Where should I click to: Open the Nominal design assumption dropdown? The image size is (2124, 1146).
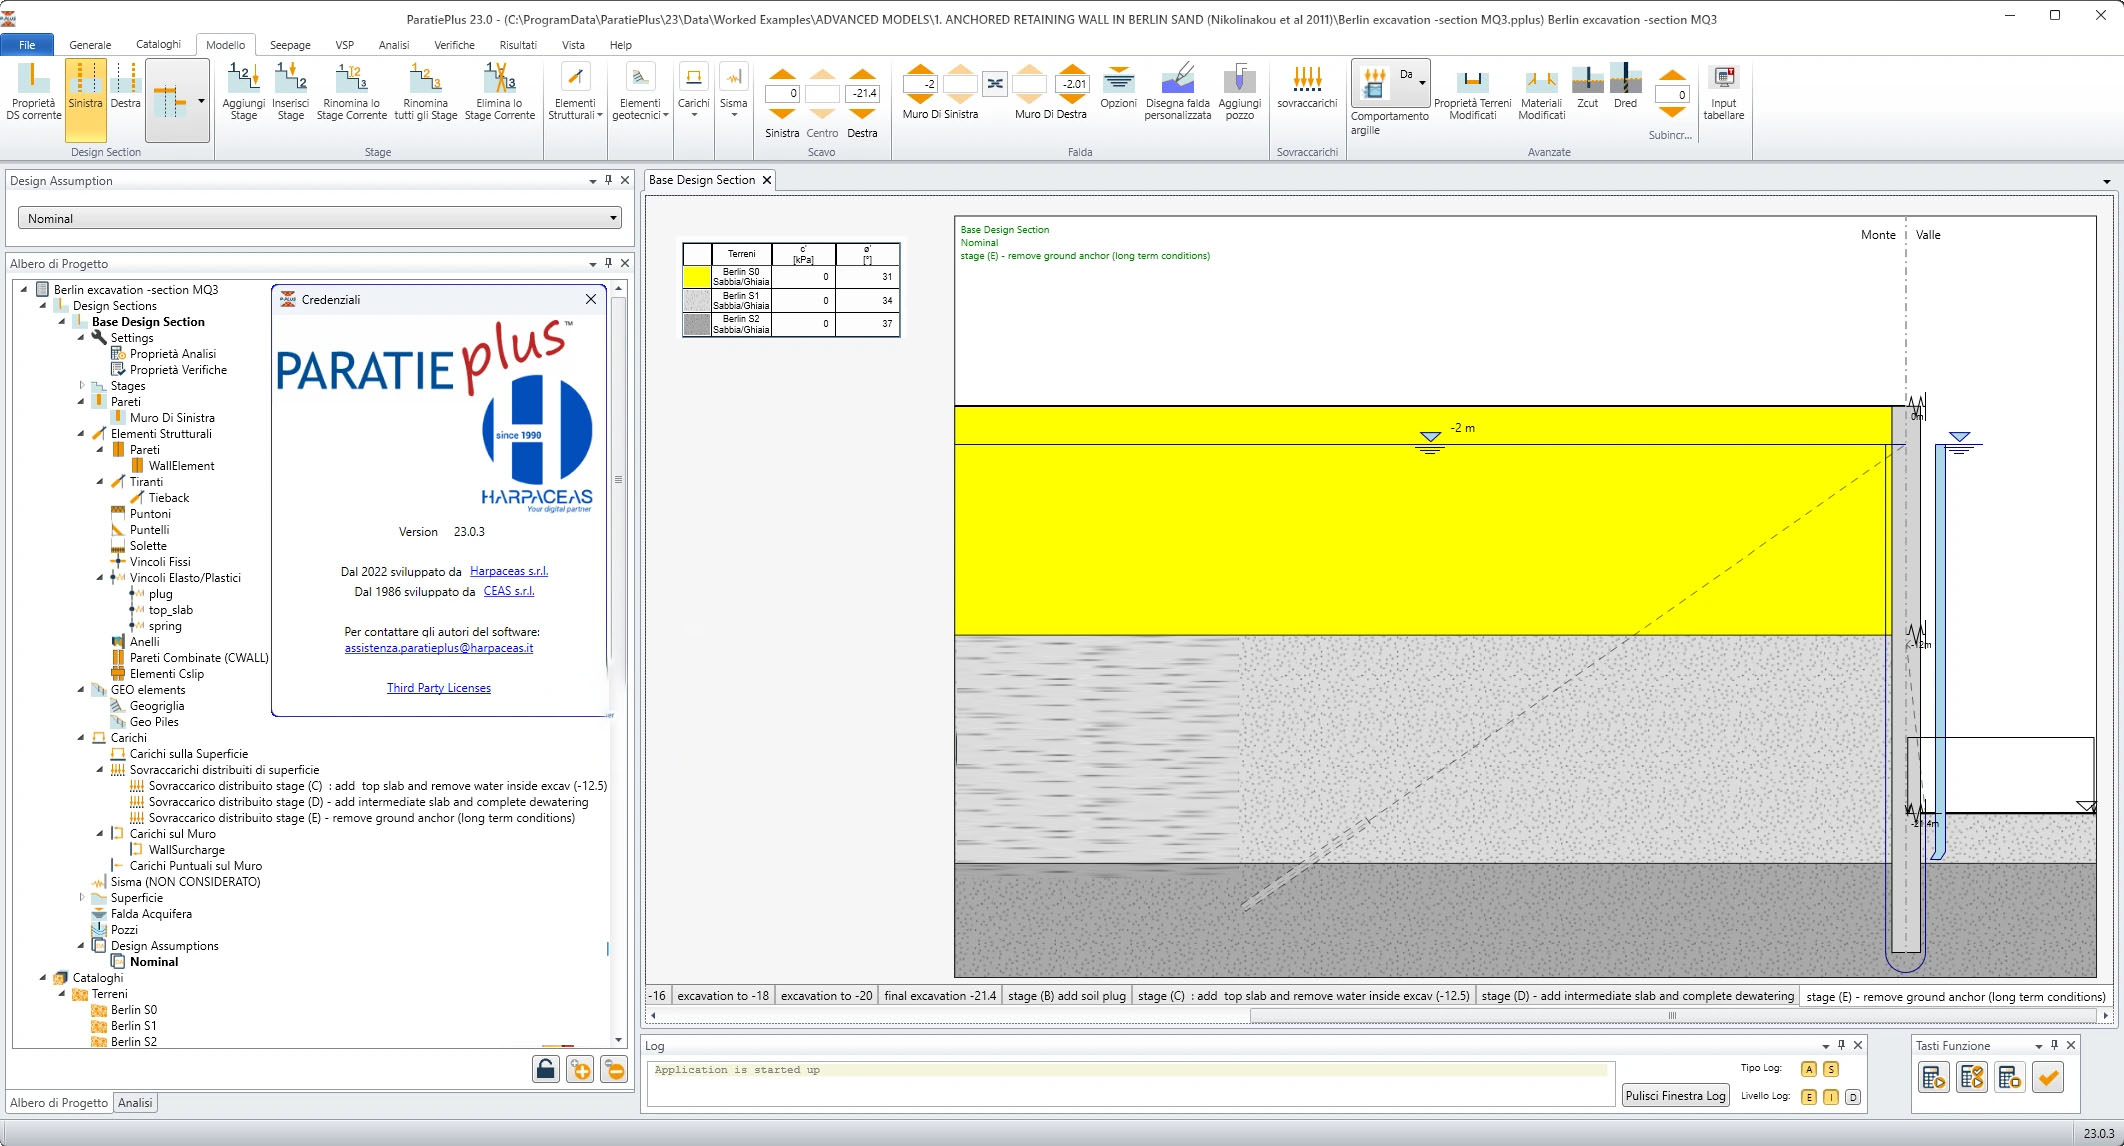click(x=319, y=218)
